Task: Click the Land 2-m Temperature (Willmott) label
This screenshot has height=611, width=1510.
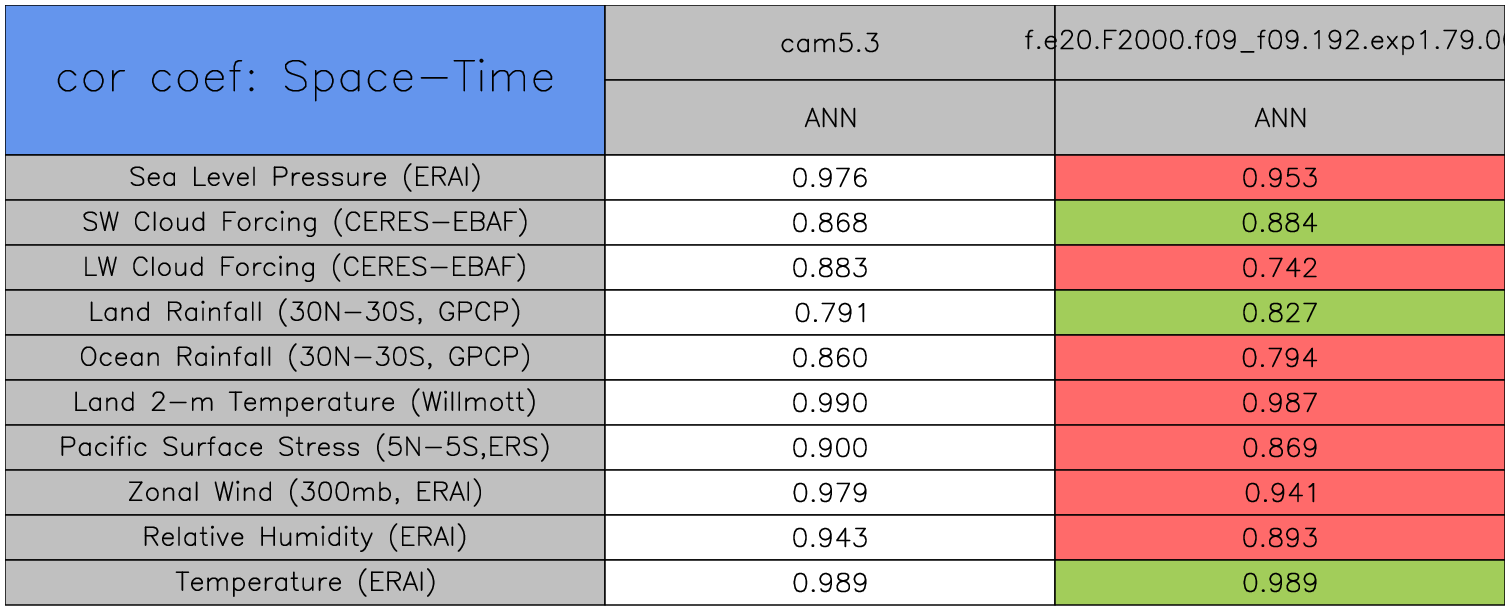Action: click(x=305, y=403)
